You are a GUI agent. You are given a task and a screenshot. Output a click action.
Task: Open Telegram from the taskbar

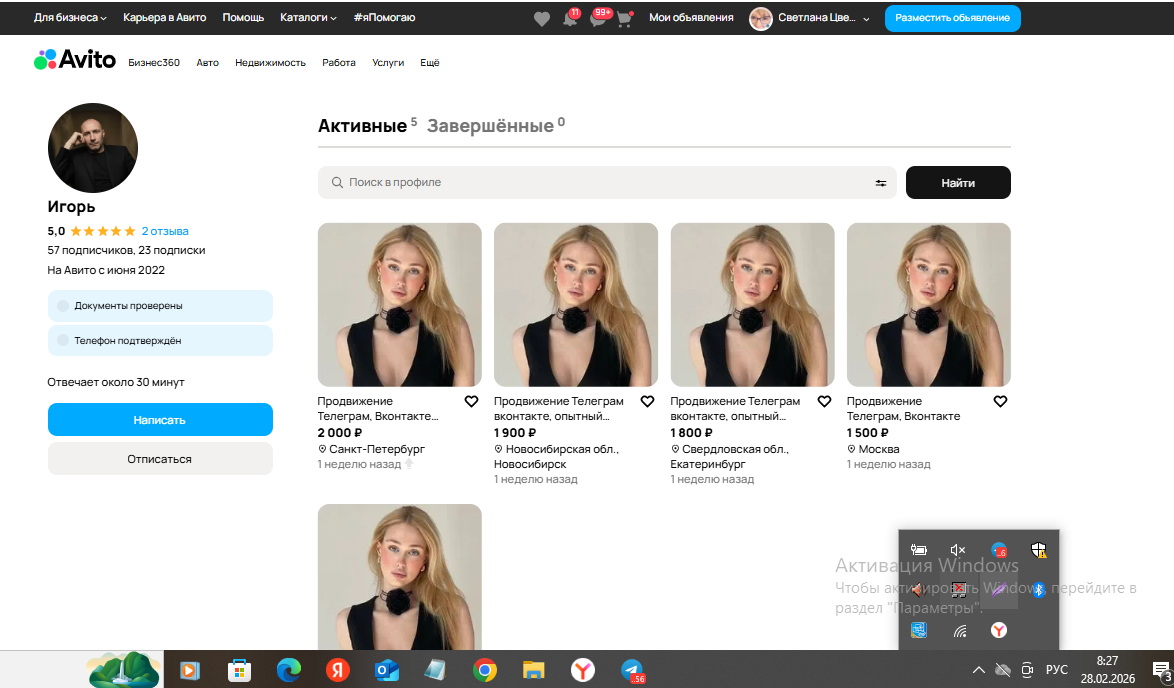pos(632,670)
